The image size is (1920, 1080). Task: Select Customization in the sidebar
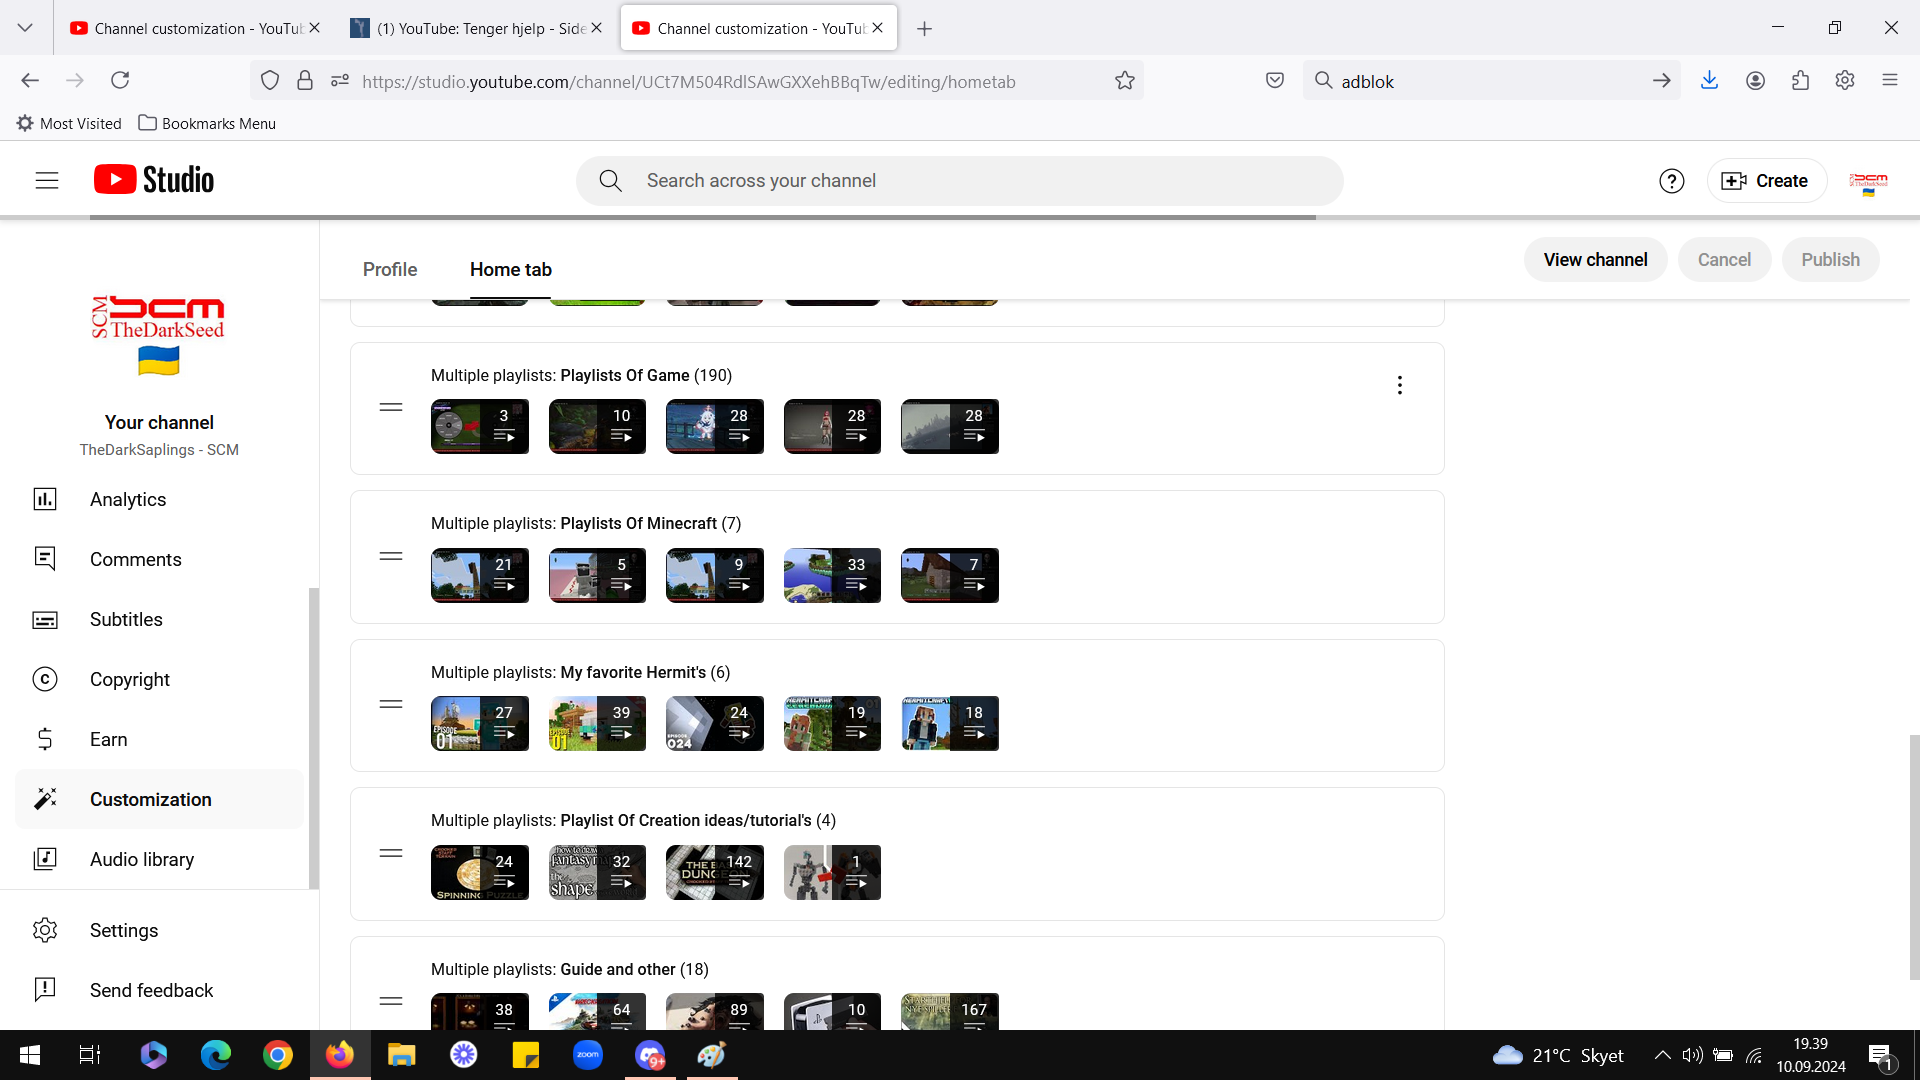tap(160, 799)
